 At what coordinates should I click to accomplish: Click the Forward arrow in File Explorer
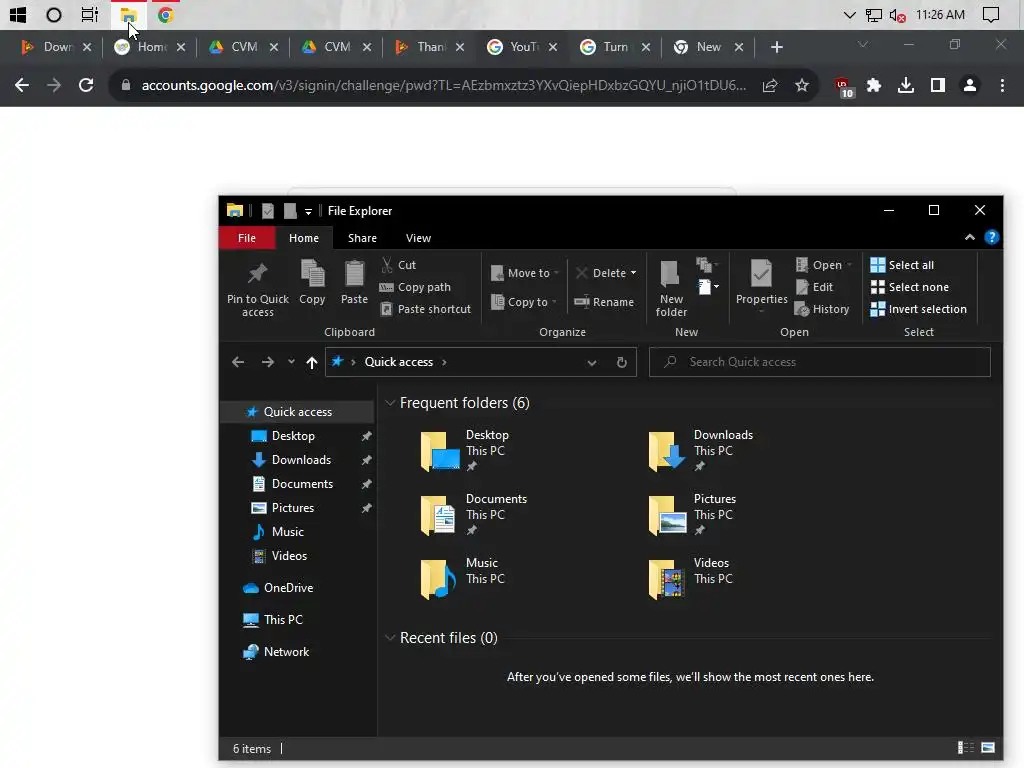[268, 362]
